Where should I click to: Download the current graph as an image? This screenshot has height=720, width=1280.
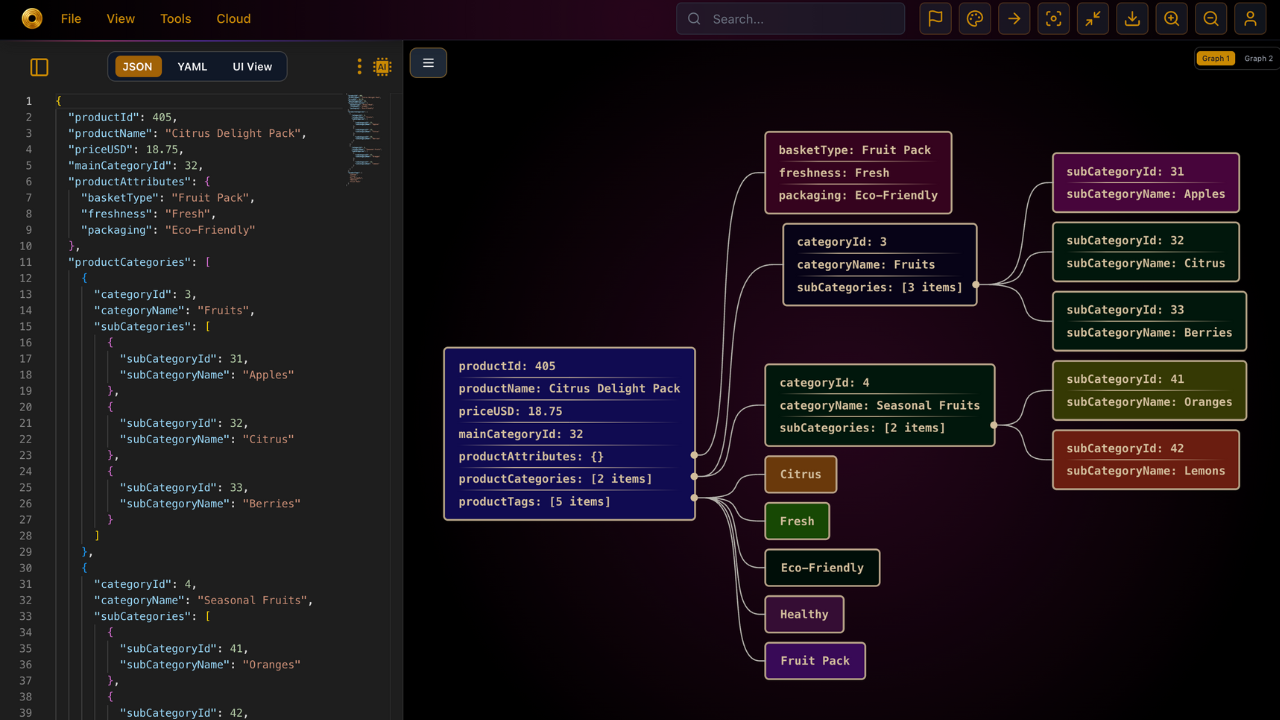(1132, 18)
